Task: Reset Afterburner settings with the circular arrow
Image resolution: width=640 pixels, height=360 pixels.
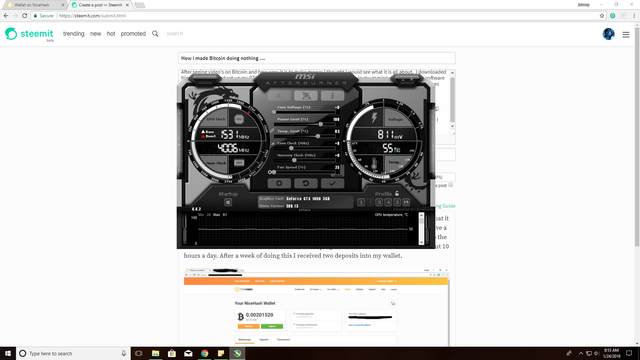Action: (x=306, y=183)
